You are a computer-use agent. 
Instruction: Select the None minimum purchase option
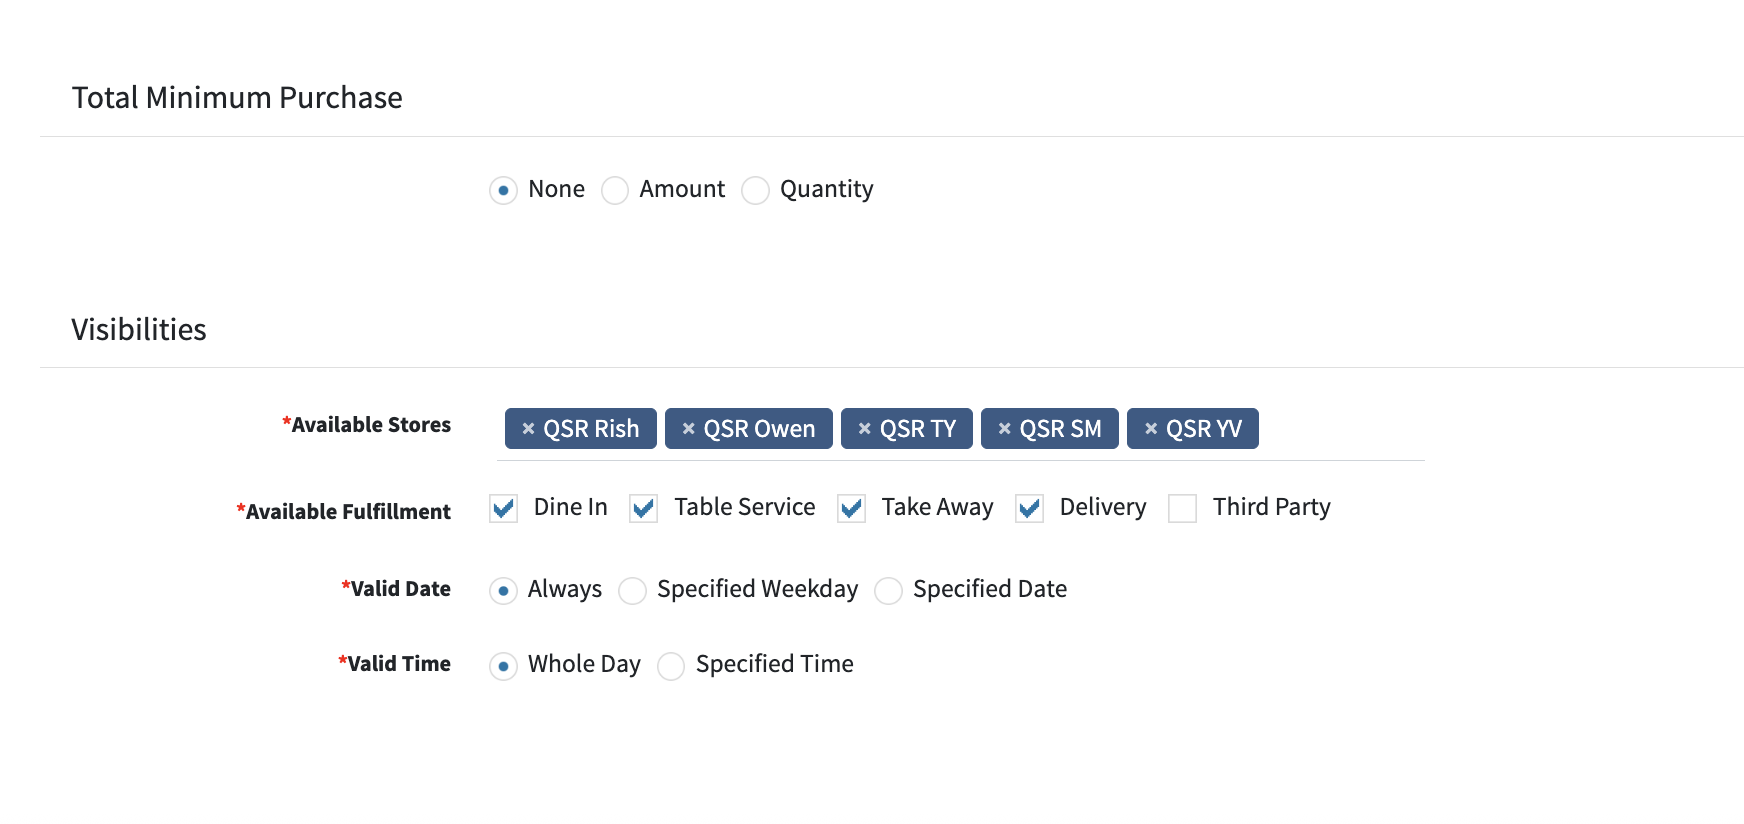(503, 190)
